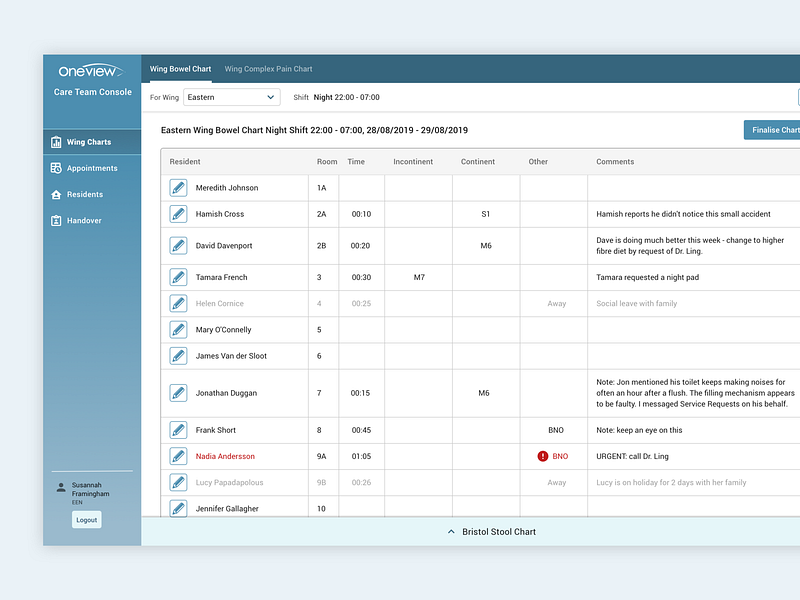Click the Wing Charts sidebar icon

coord(56,142)
